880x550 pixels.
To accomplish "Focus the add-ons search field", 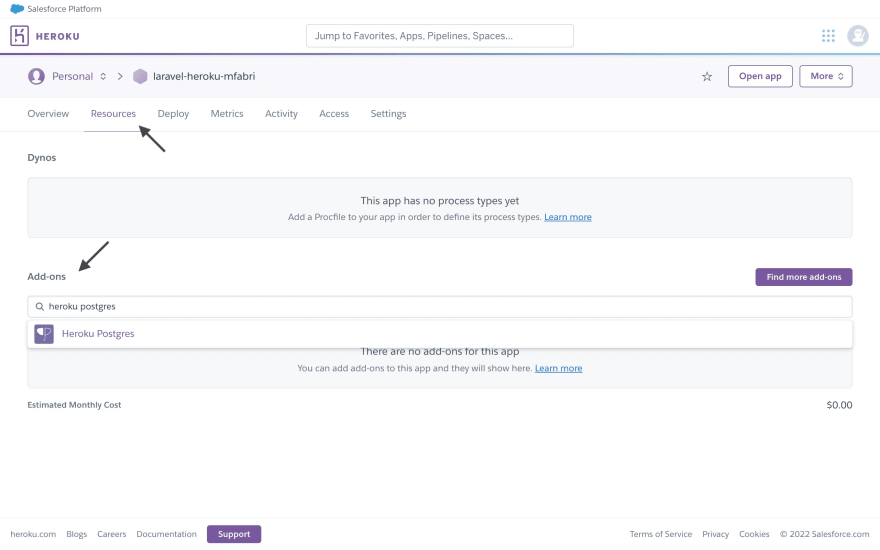I will (x=439, y=306).
